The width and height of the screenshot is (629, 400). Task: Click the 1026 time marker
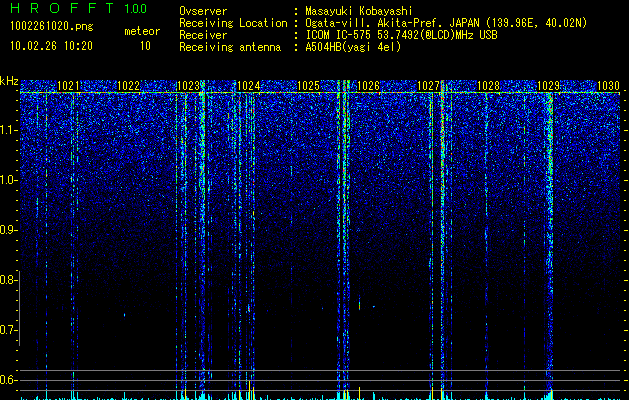[368, 85]
